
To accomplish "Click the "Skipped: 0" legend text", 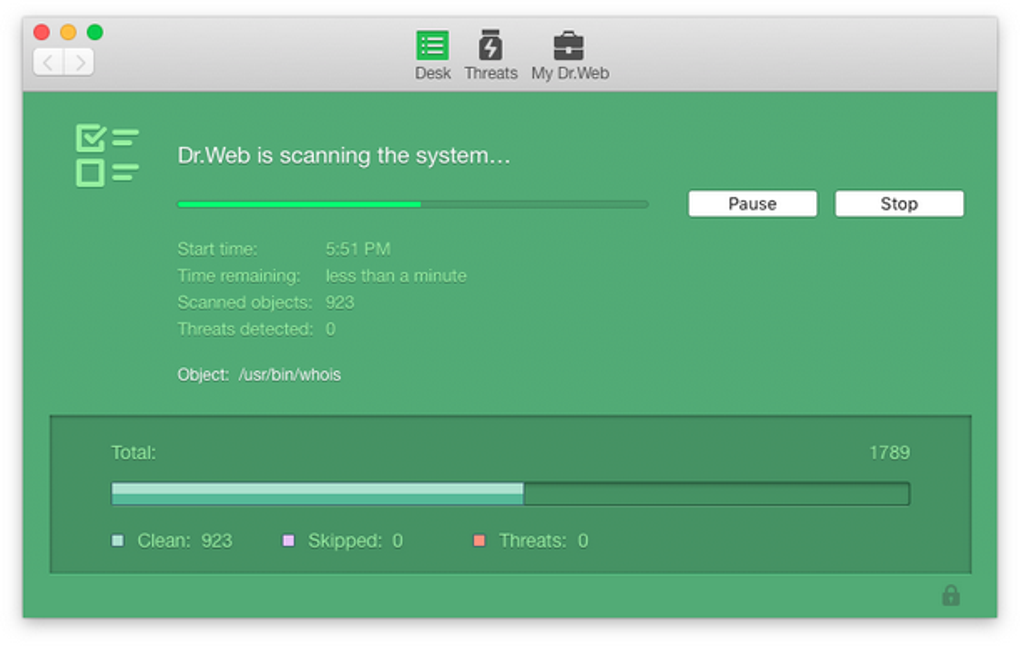I will (355, 541).
